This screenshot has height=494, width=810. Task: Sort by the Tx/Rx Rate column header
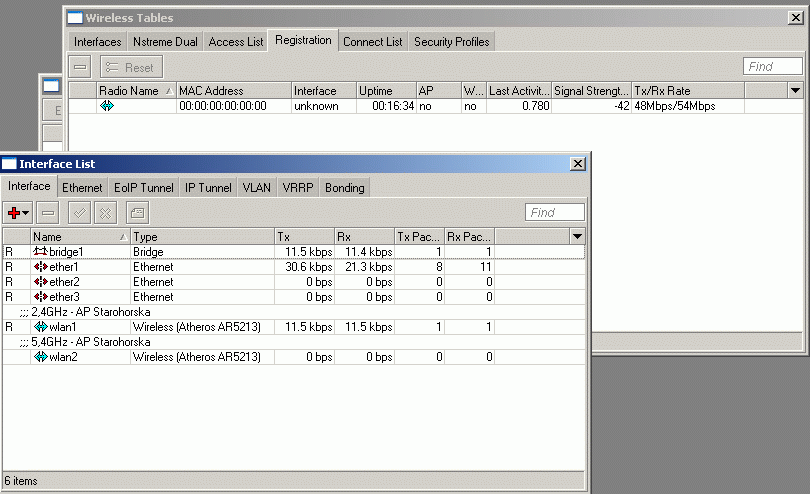point(688,90)
